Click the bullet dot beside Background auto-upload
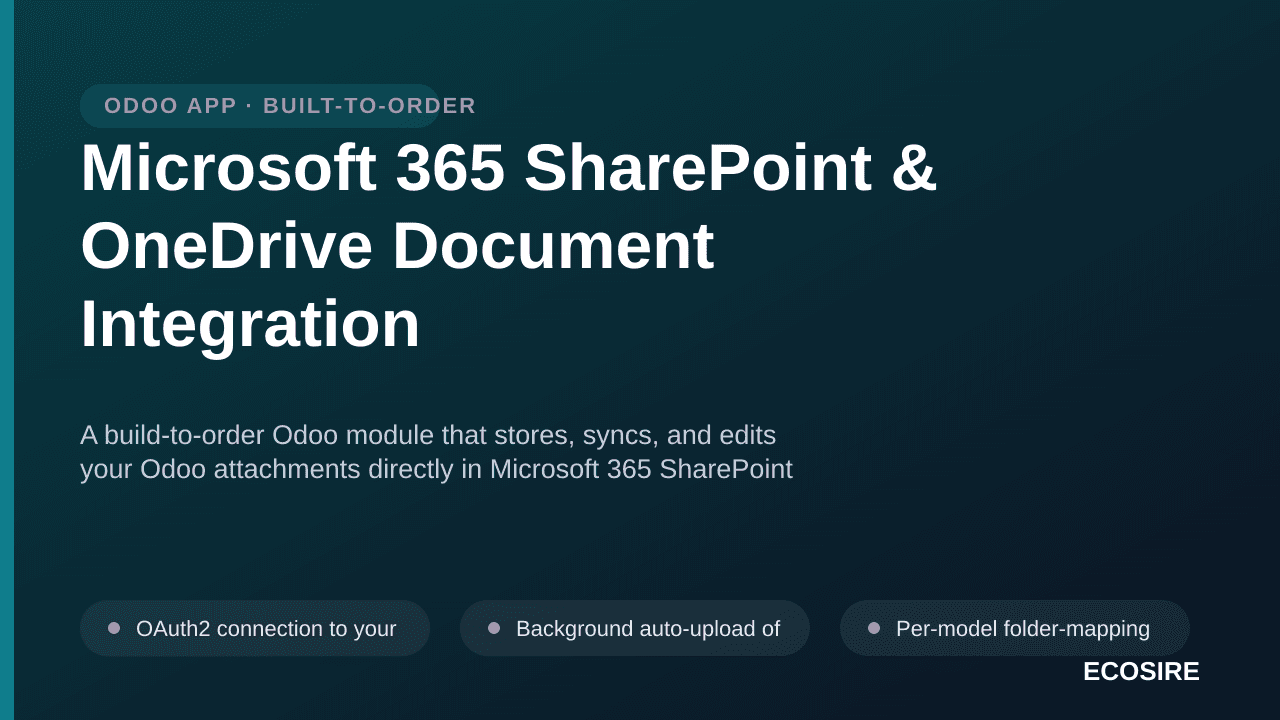Viewport: 1280px width, 720px height. [494, 628]
